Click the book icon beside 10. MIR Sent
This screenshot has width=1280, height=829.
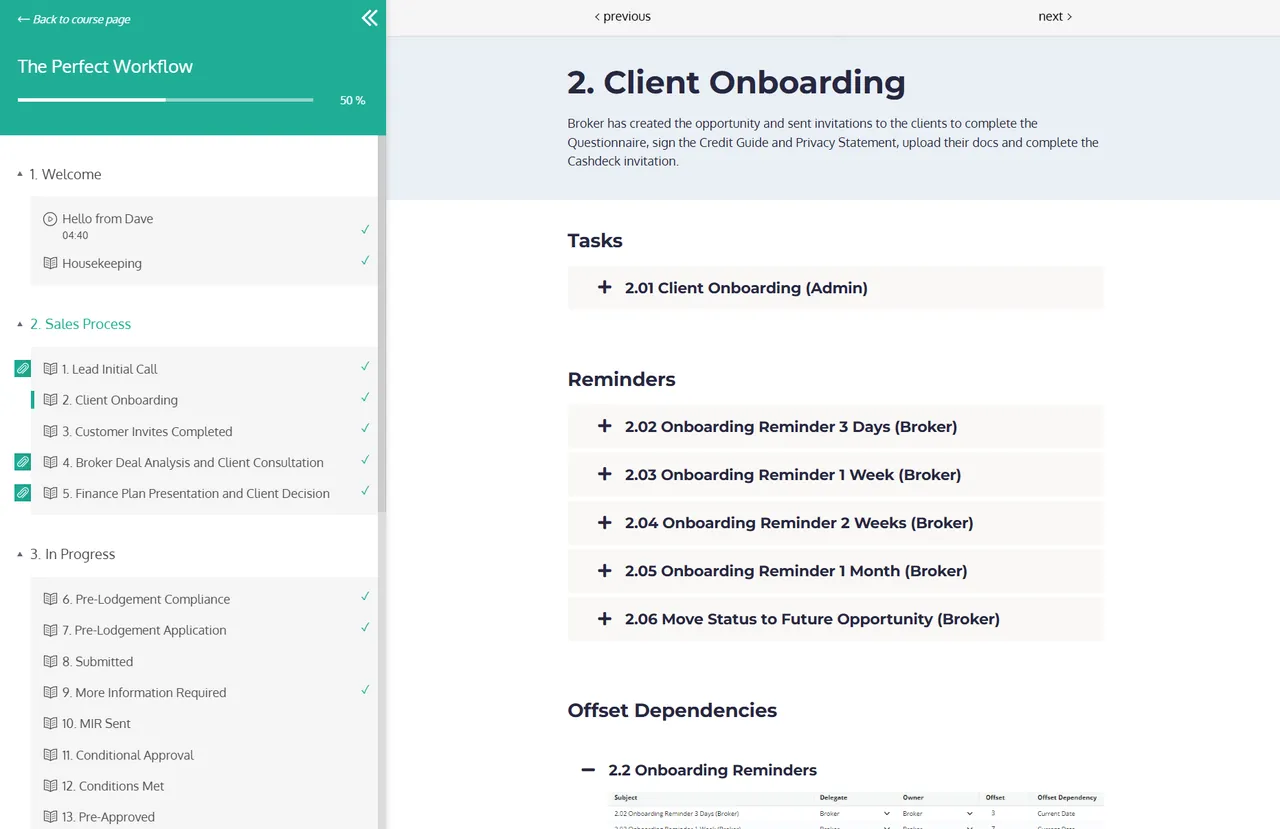[x=50, y=723]
